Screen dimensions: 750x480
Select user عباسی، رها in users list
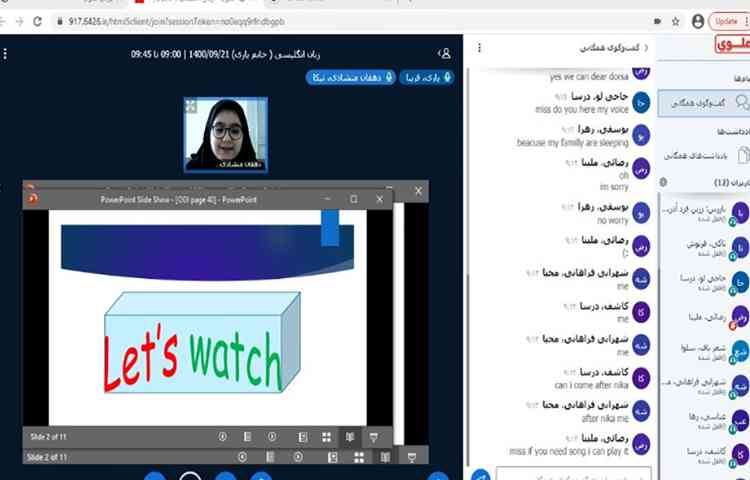pos(705,420)
